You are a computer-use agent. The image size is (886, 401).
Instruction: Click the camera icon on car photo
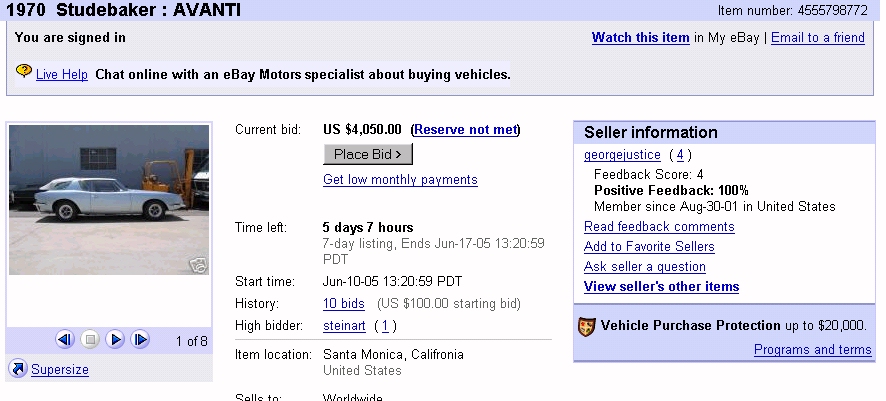point(198,265)
